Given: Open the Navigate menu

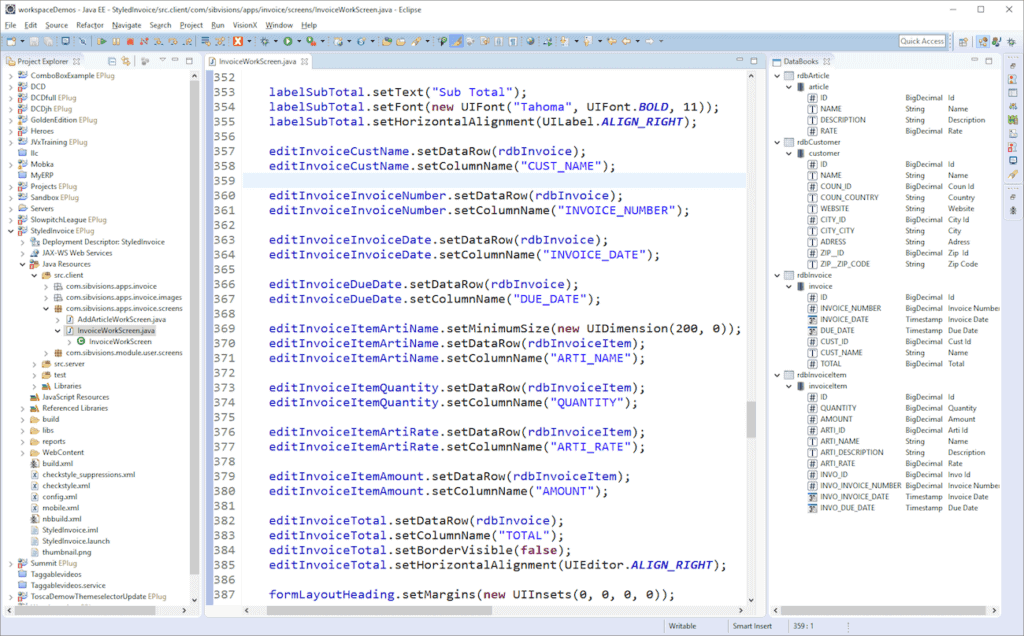Looking at the screenshot, I should tap(126, 25).
